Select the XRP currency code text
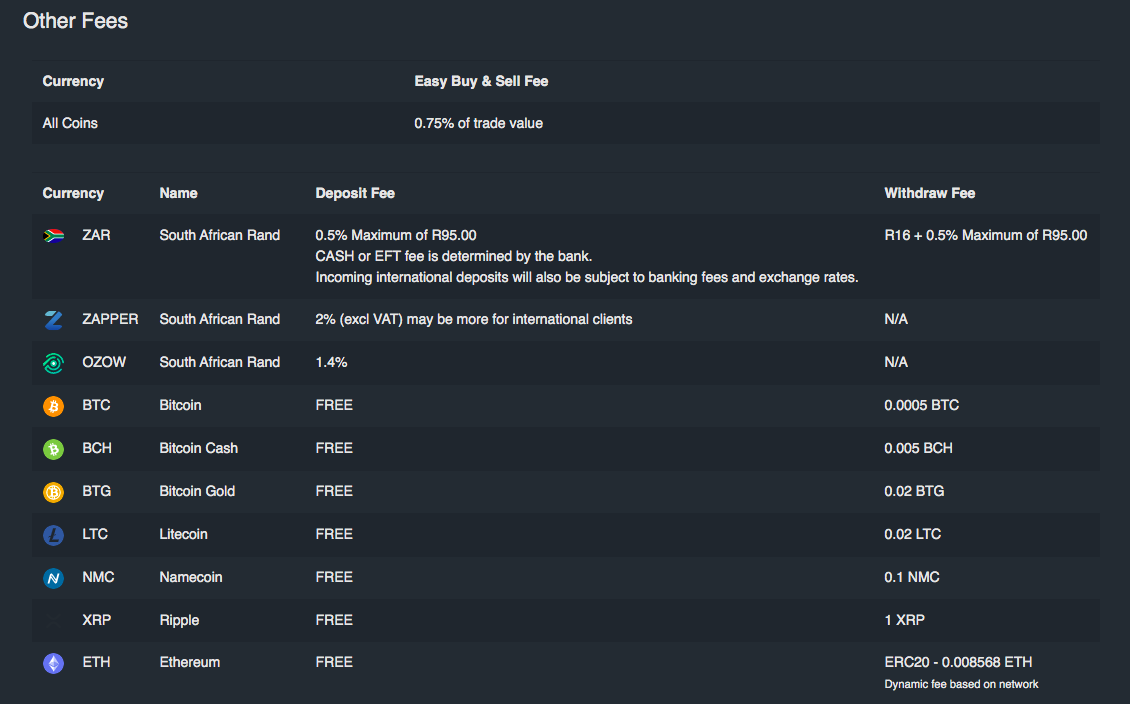The width and height of the screenshot is (1130, 704). [x=97, y=620]
